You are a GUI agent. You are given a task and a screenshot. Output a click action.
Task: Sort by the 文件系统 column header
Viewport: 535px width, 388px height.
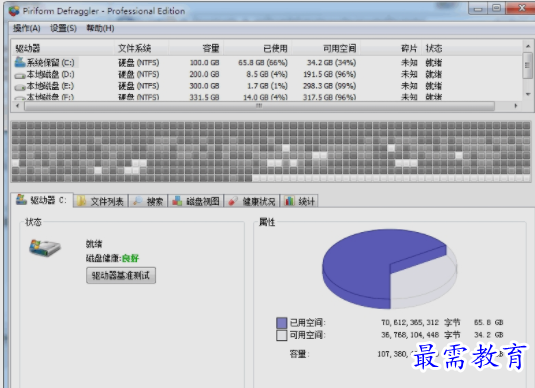tap(141, 48)
